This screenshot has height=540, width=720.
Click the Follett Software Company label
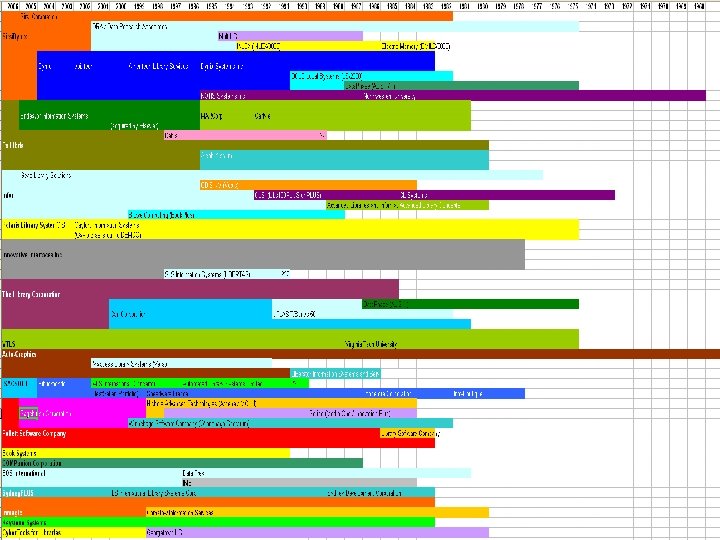pos(34,433)
